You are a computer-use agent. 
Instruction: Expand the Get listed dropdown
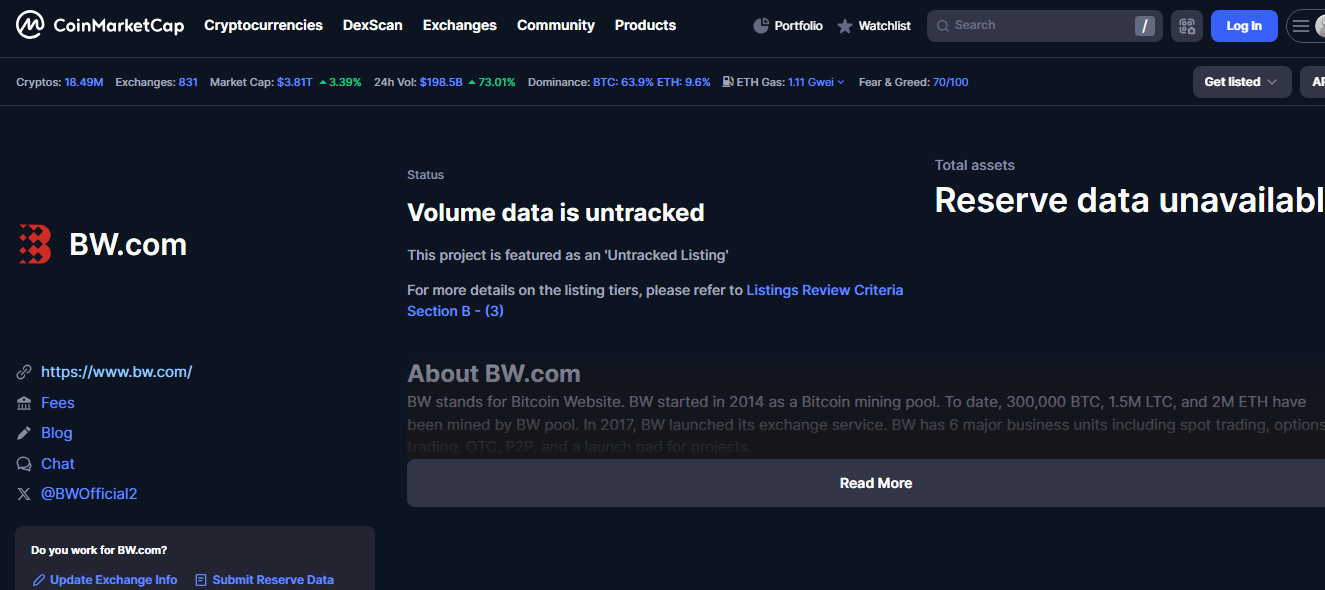coord(1241,82)
